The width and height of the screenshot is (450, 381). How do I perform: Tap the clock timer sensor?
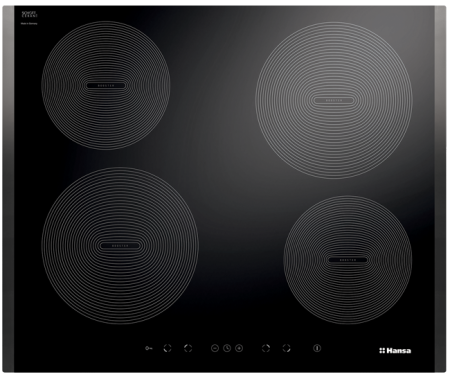pos(227,348)
